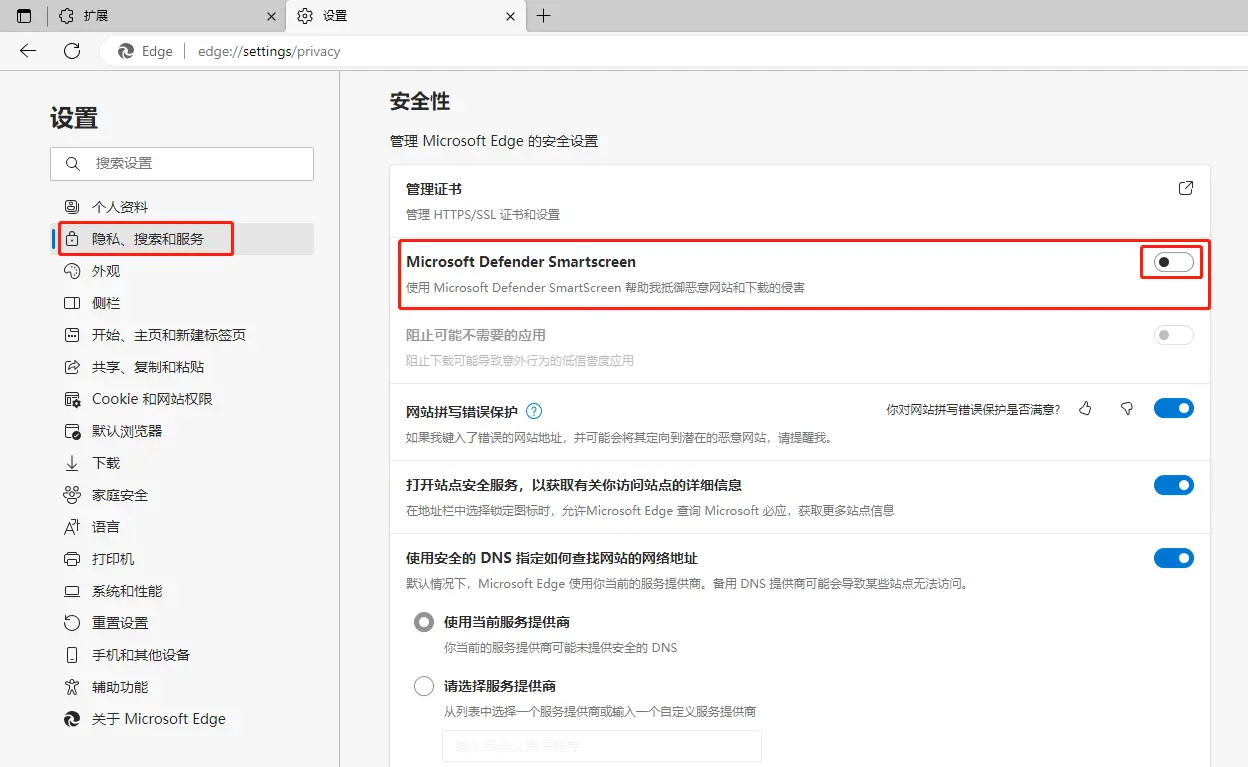Click the Edge logo in address bar
The height and width of the screenshot is (767, 1248).
(x=126, y=51)
